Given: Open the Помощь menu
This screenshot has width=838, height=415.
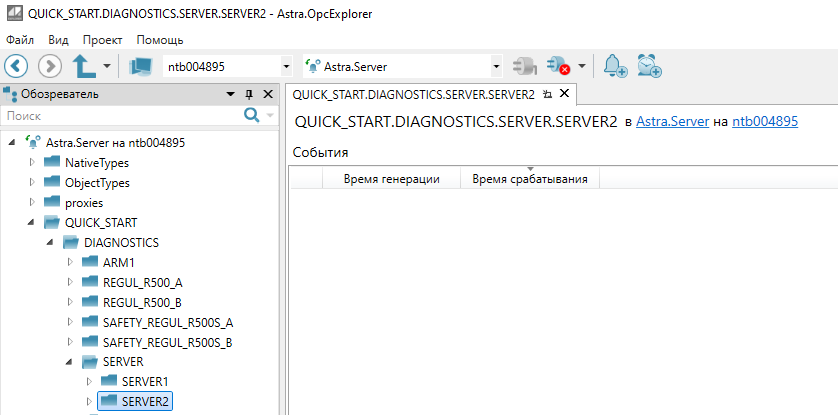Looking at the screenshot, I should 159,40.
